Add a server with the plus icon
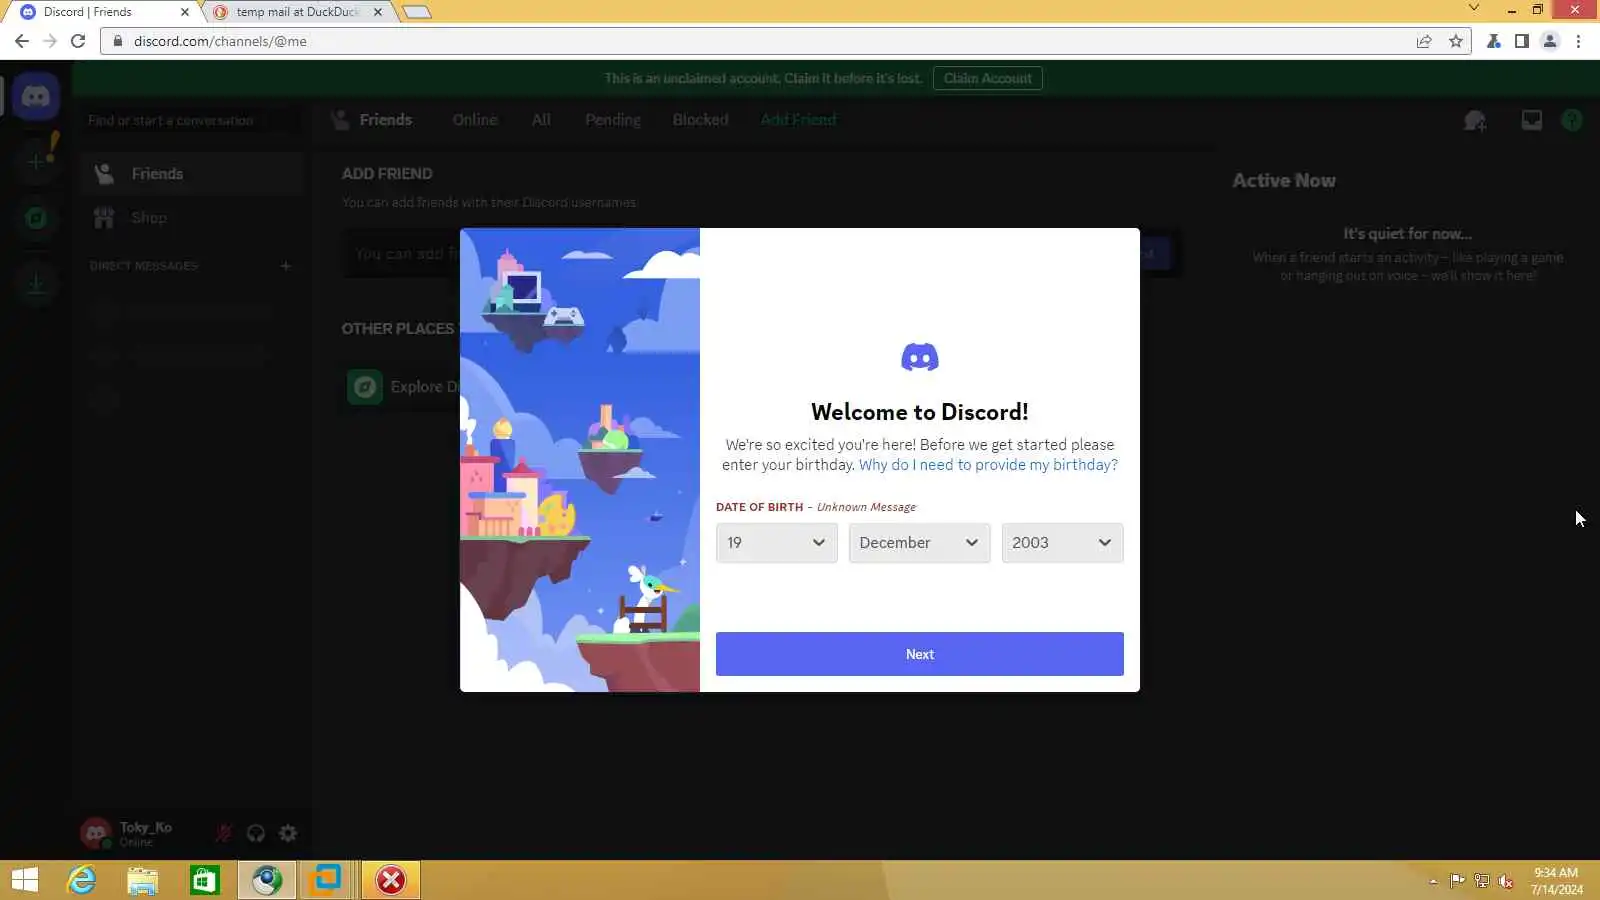The image size is (1600, 900). [x=36, y=161]
